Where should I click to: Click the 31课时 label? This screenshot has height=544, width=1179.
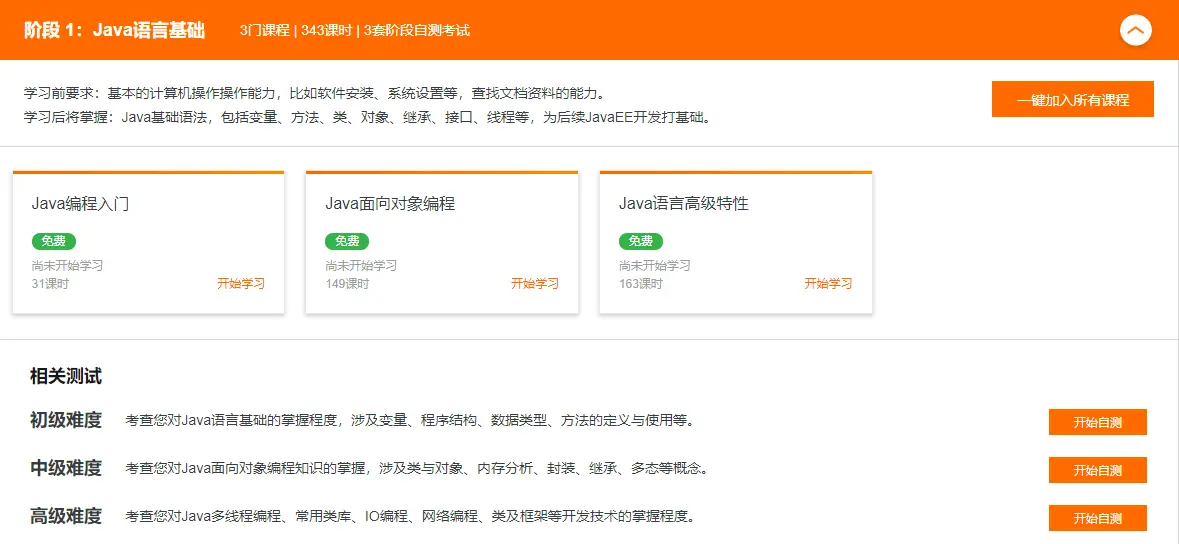click(50, 284)
